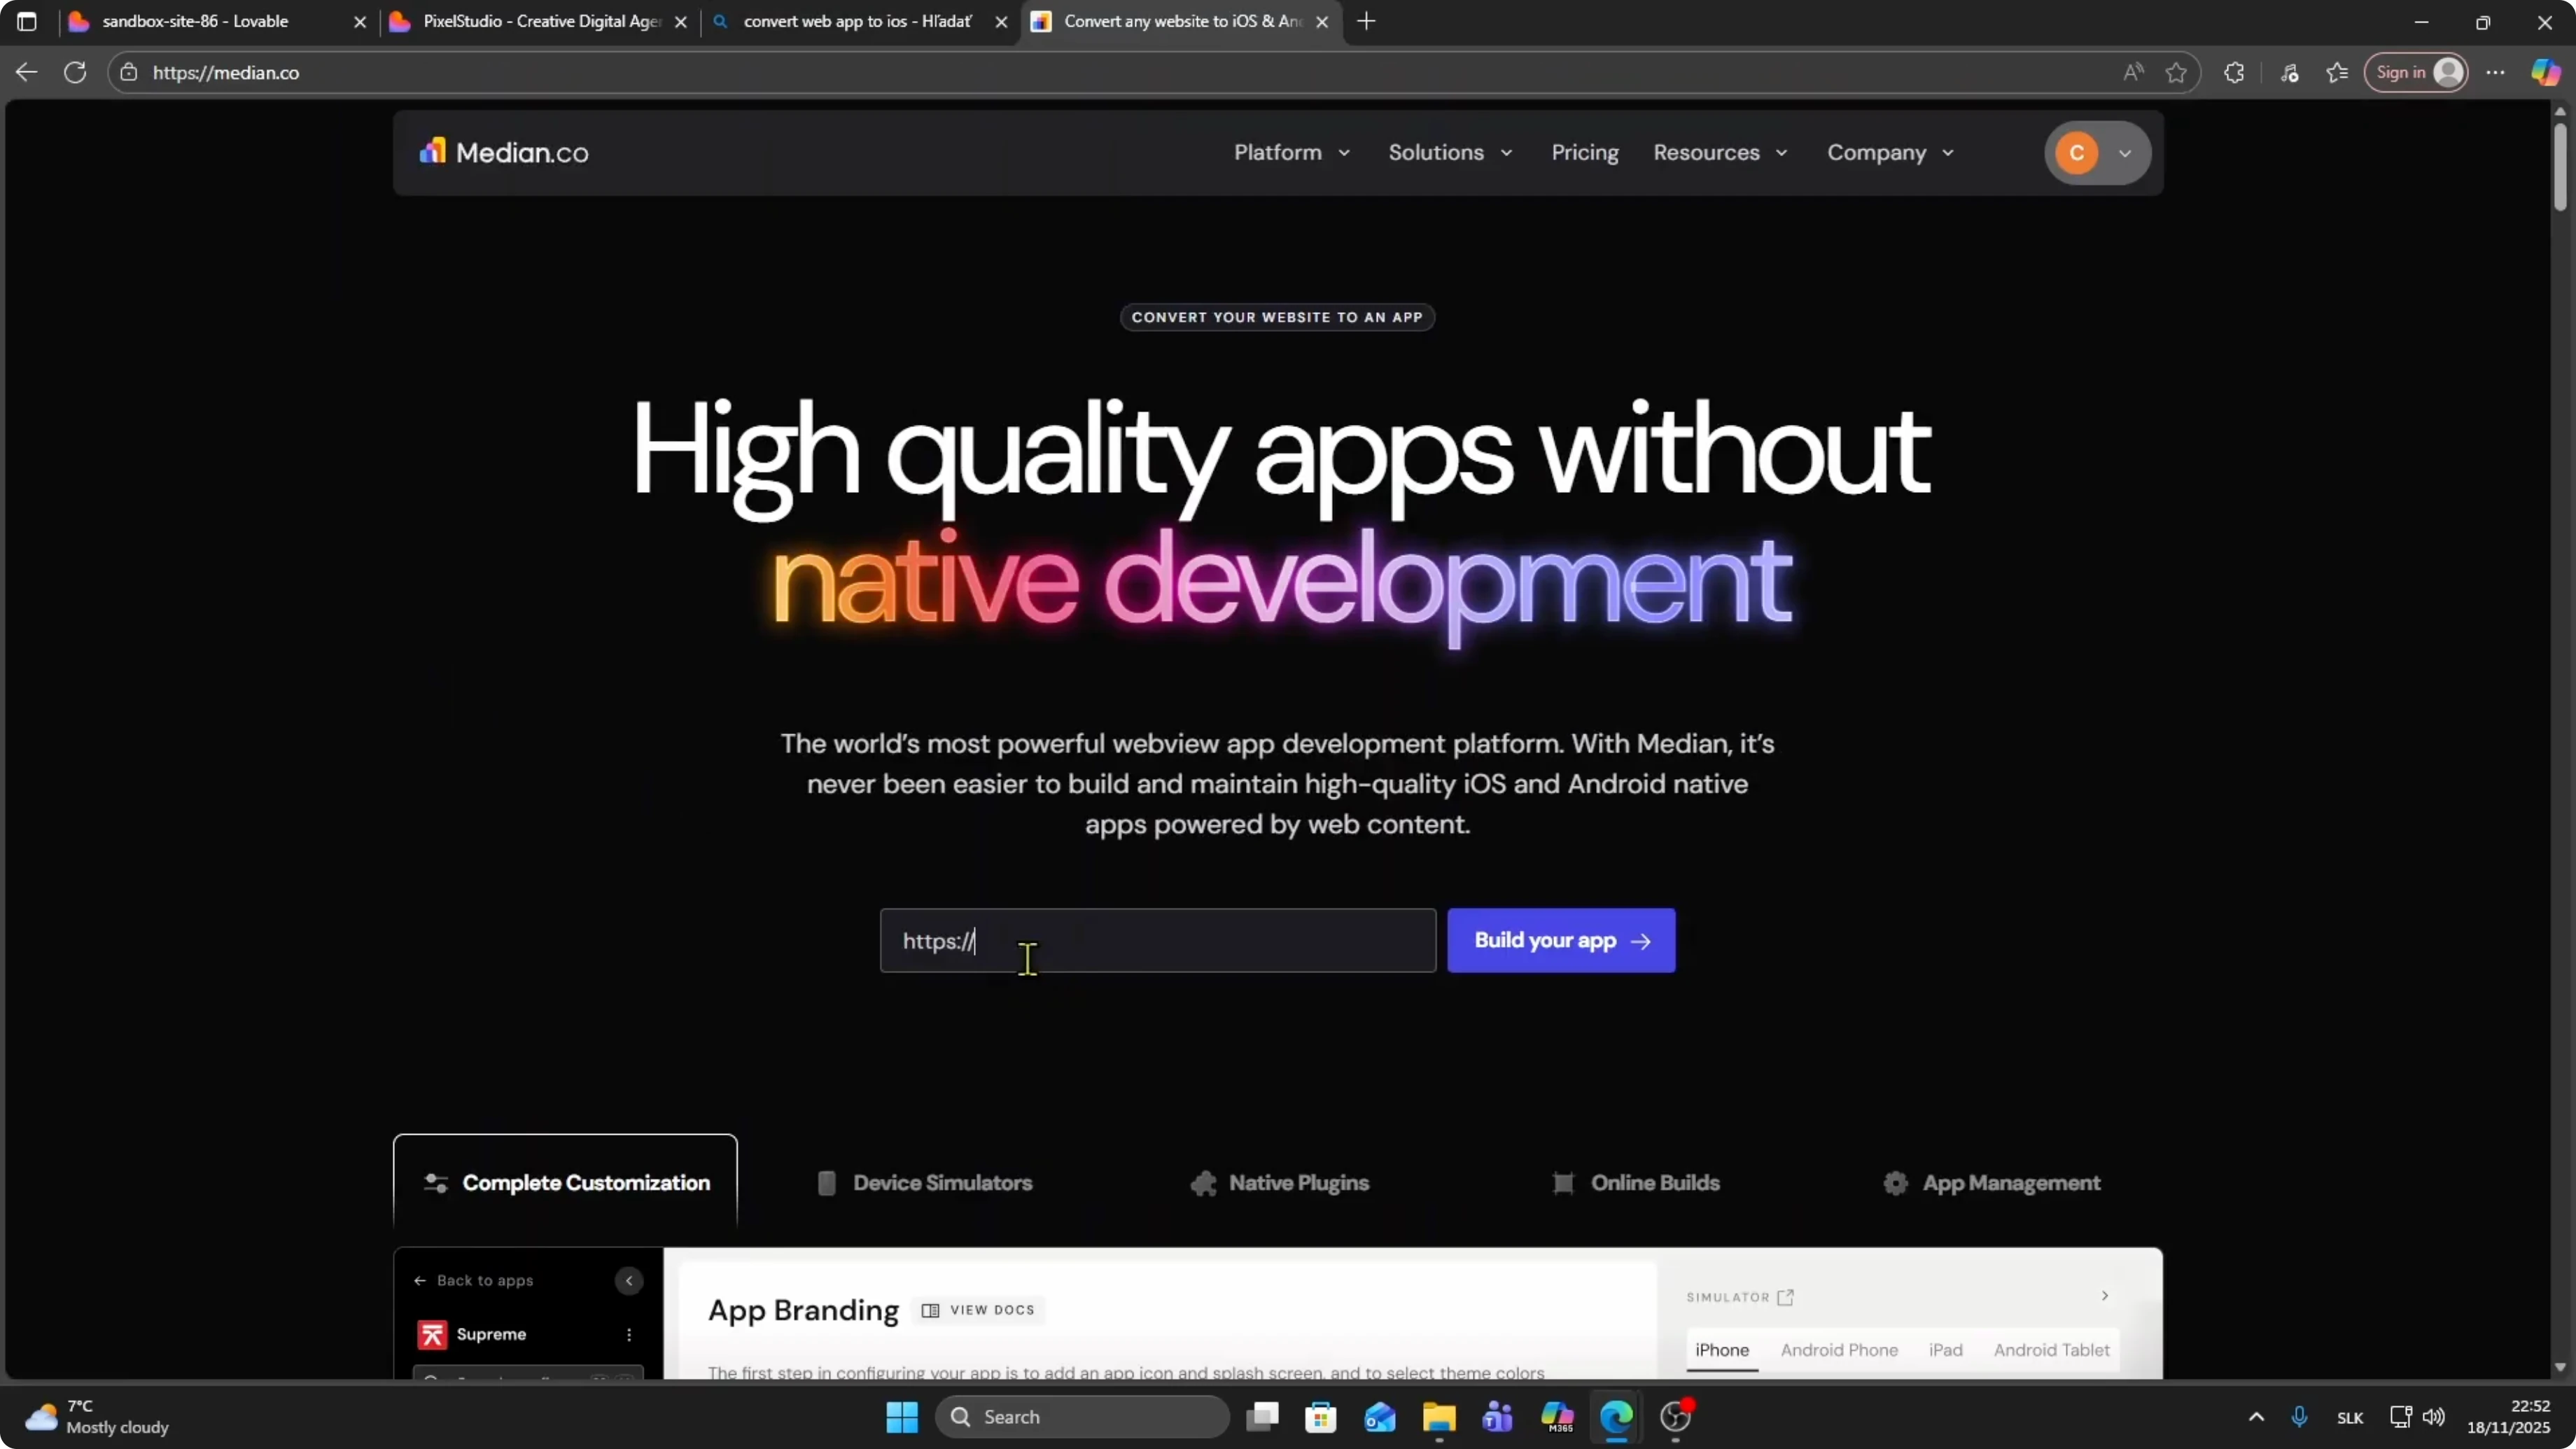The width and height of the screenshot is (2576, 1449).
Task: Open the Solutions dropdown menu
Action: 1450,152
